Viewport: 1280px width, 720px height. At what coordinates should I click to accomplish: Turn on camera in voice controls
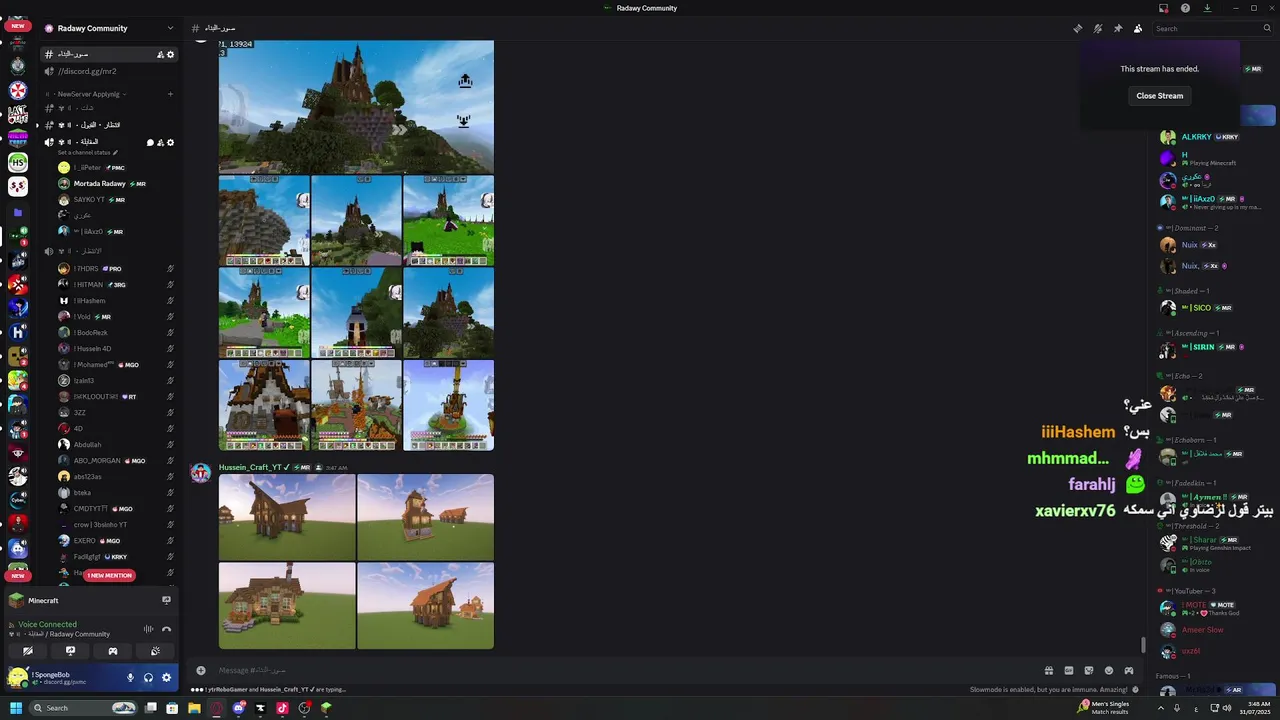tap(28, 651)
